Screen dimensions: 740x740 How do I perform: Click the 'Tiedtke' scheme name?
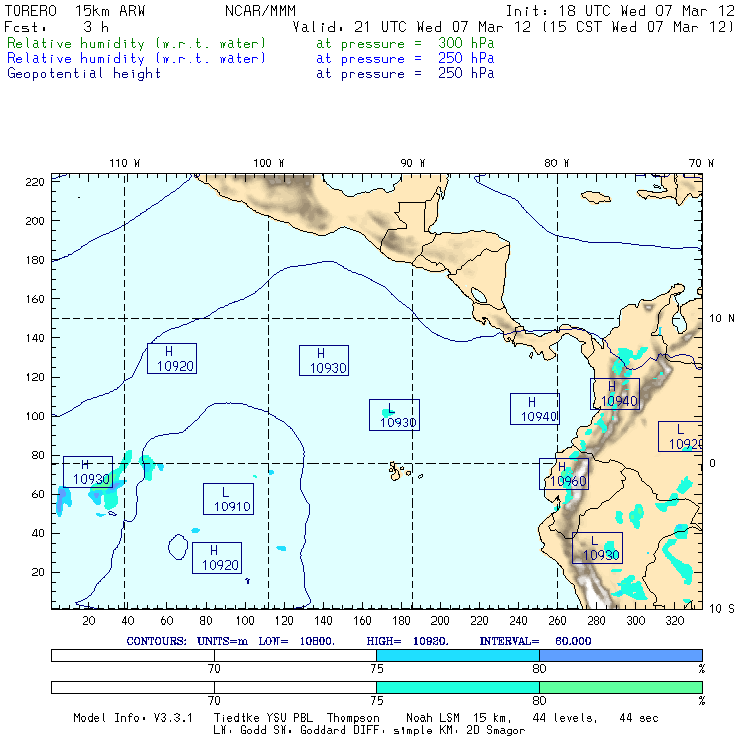point(236,718)
